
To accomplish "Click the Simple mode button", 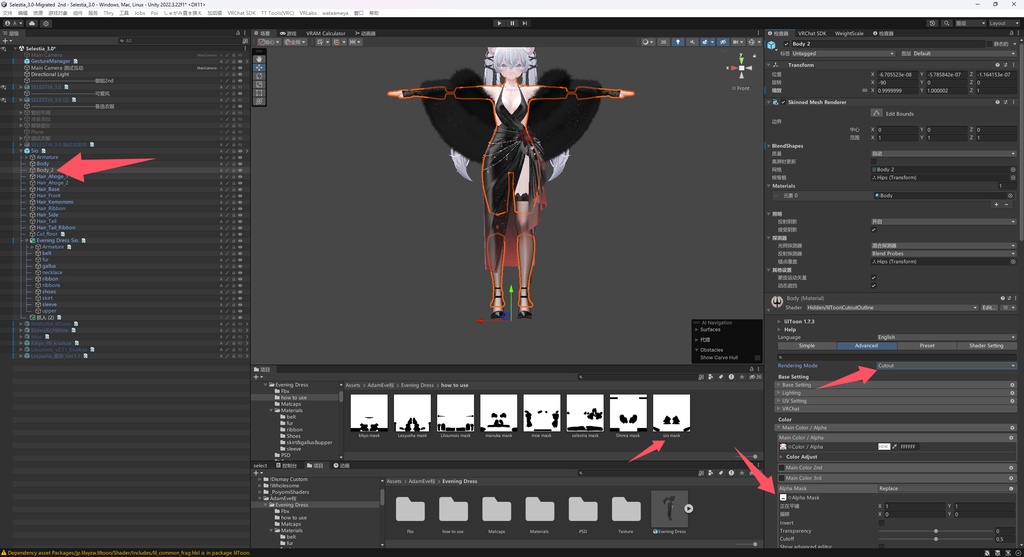I will tap(807, 345).
